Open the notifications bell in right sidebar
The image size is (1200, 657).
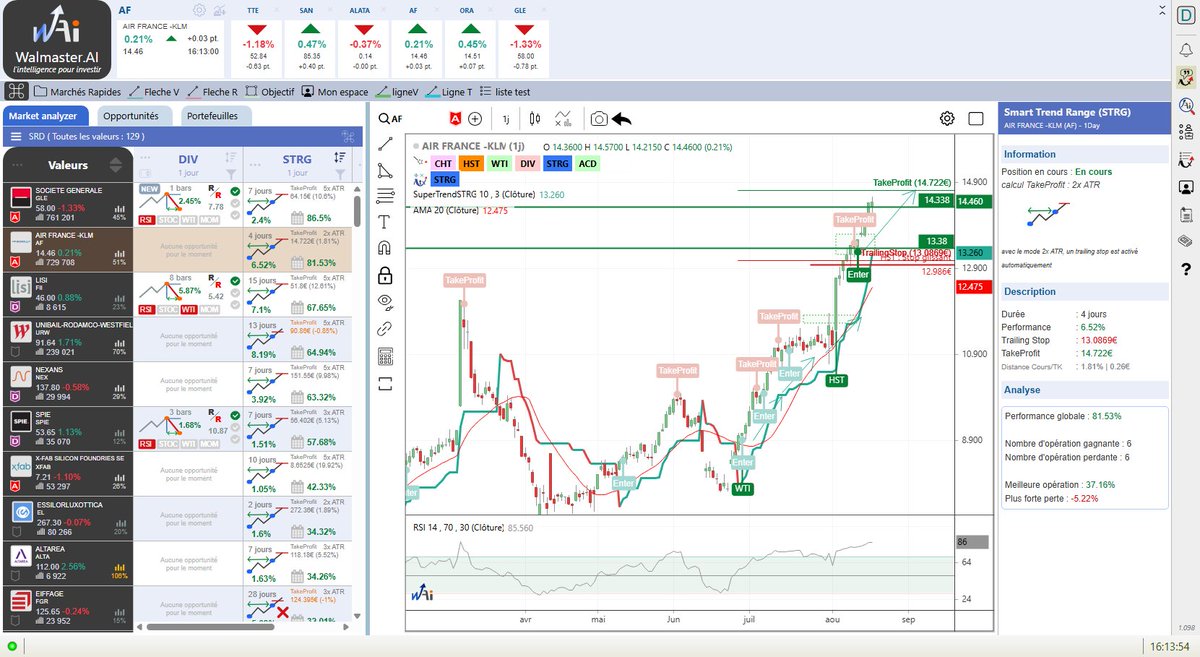(x=1186, y=48)
